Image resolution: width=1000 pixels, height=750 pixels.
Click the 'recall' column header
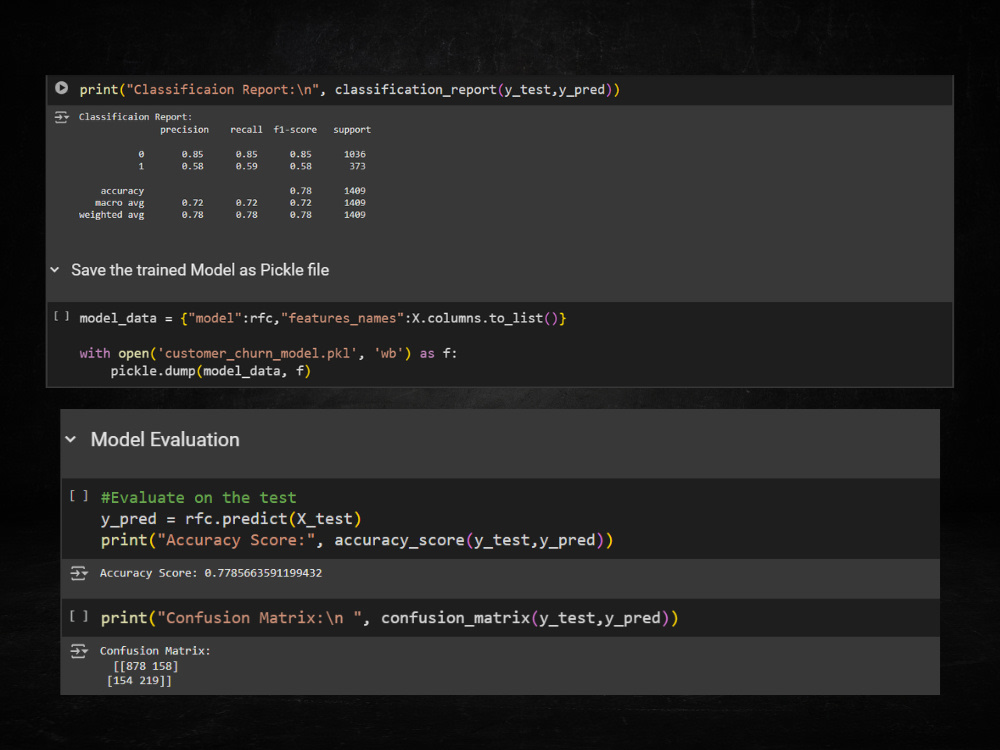point(246,129)
